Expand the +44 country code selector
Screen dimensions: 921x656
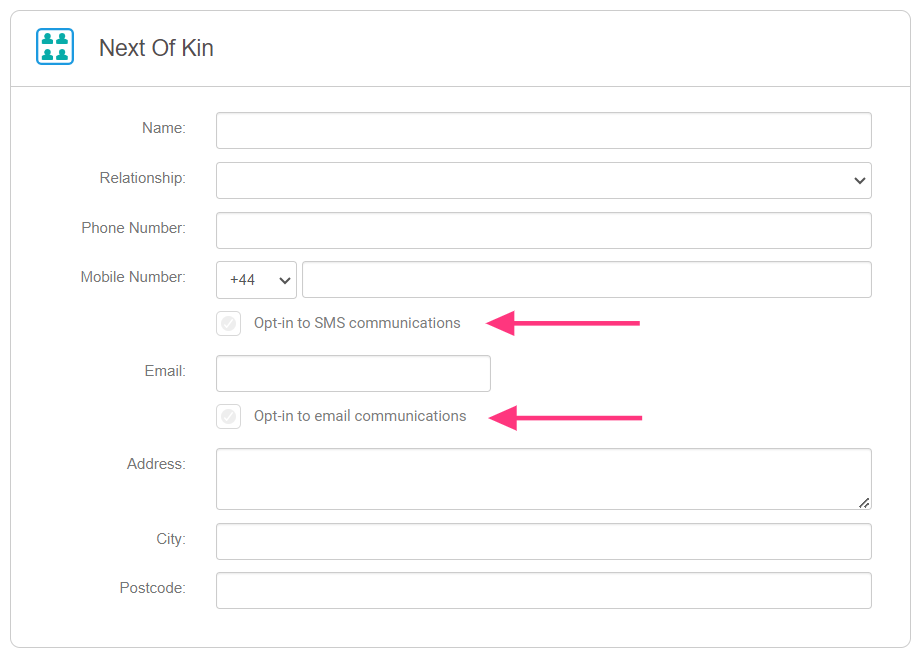pos(256,280)
